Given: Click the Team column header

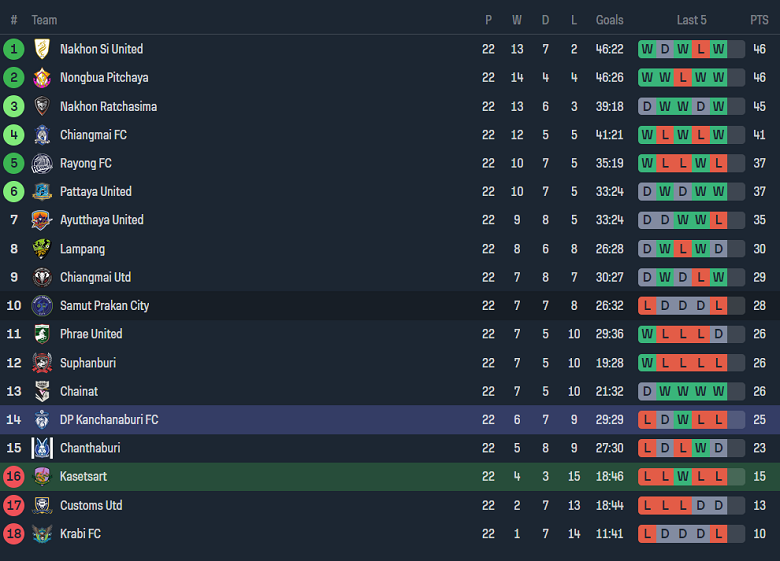Looking at the screenshot, I should point(44,20).
